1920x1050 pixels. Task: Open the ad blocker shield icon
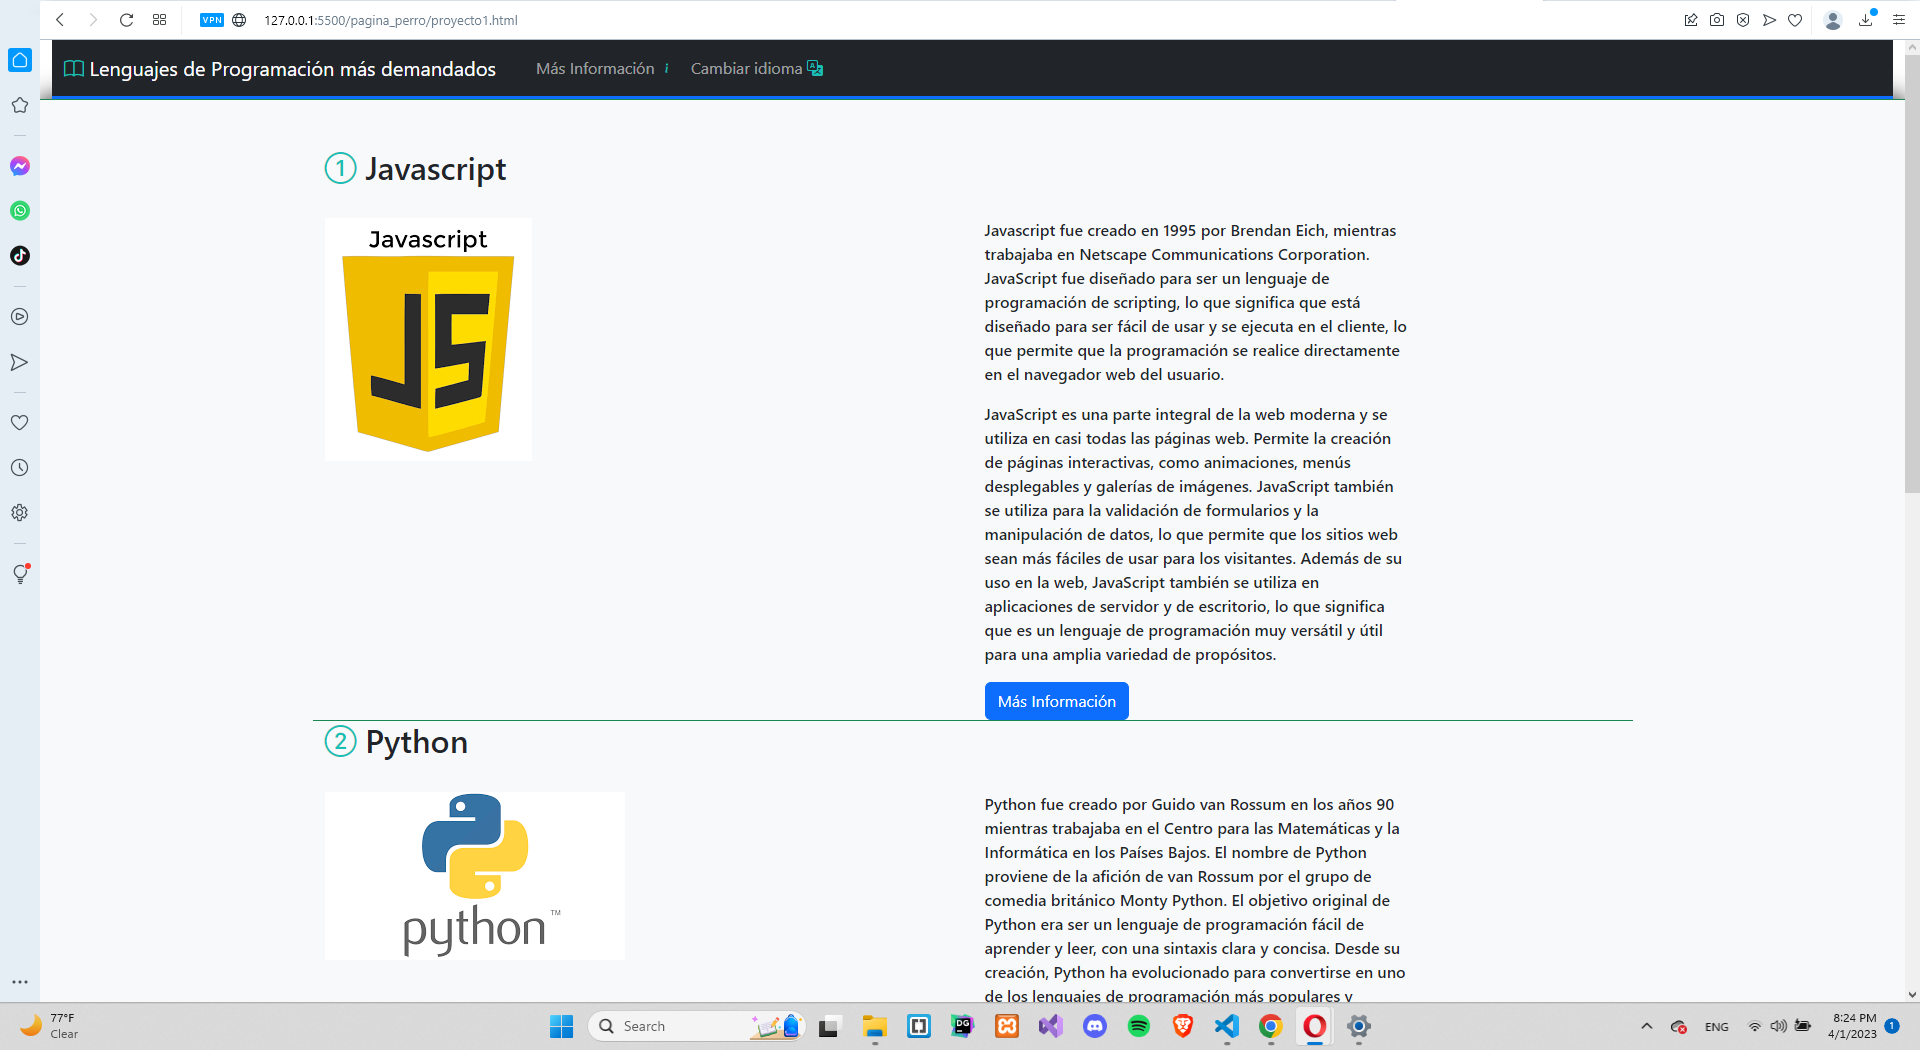click(x=1743, y=20)
